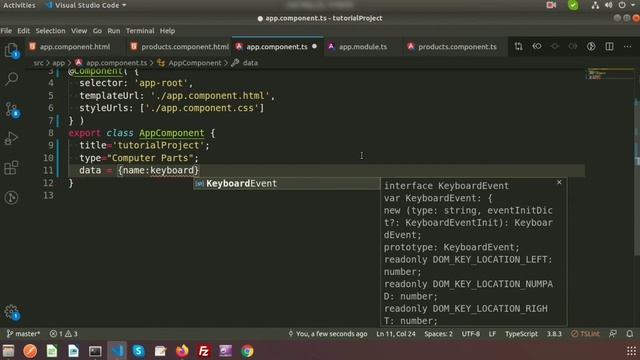Select the app.component.ts tab
Viewport: 640px width, 360px height.
click(277, 47)
